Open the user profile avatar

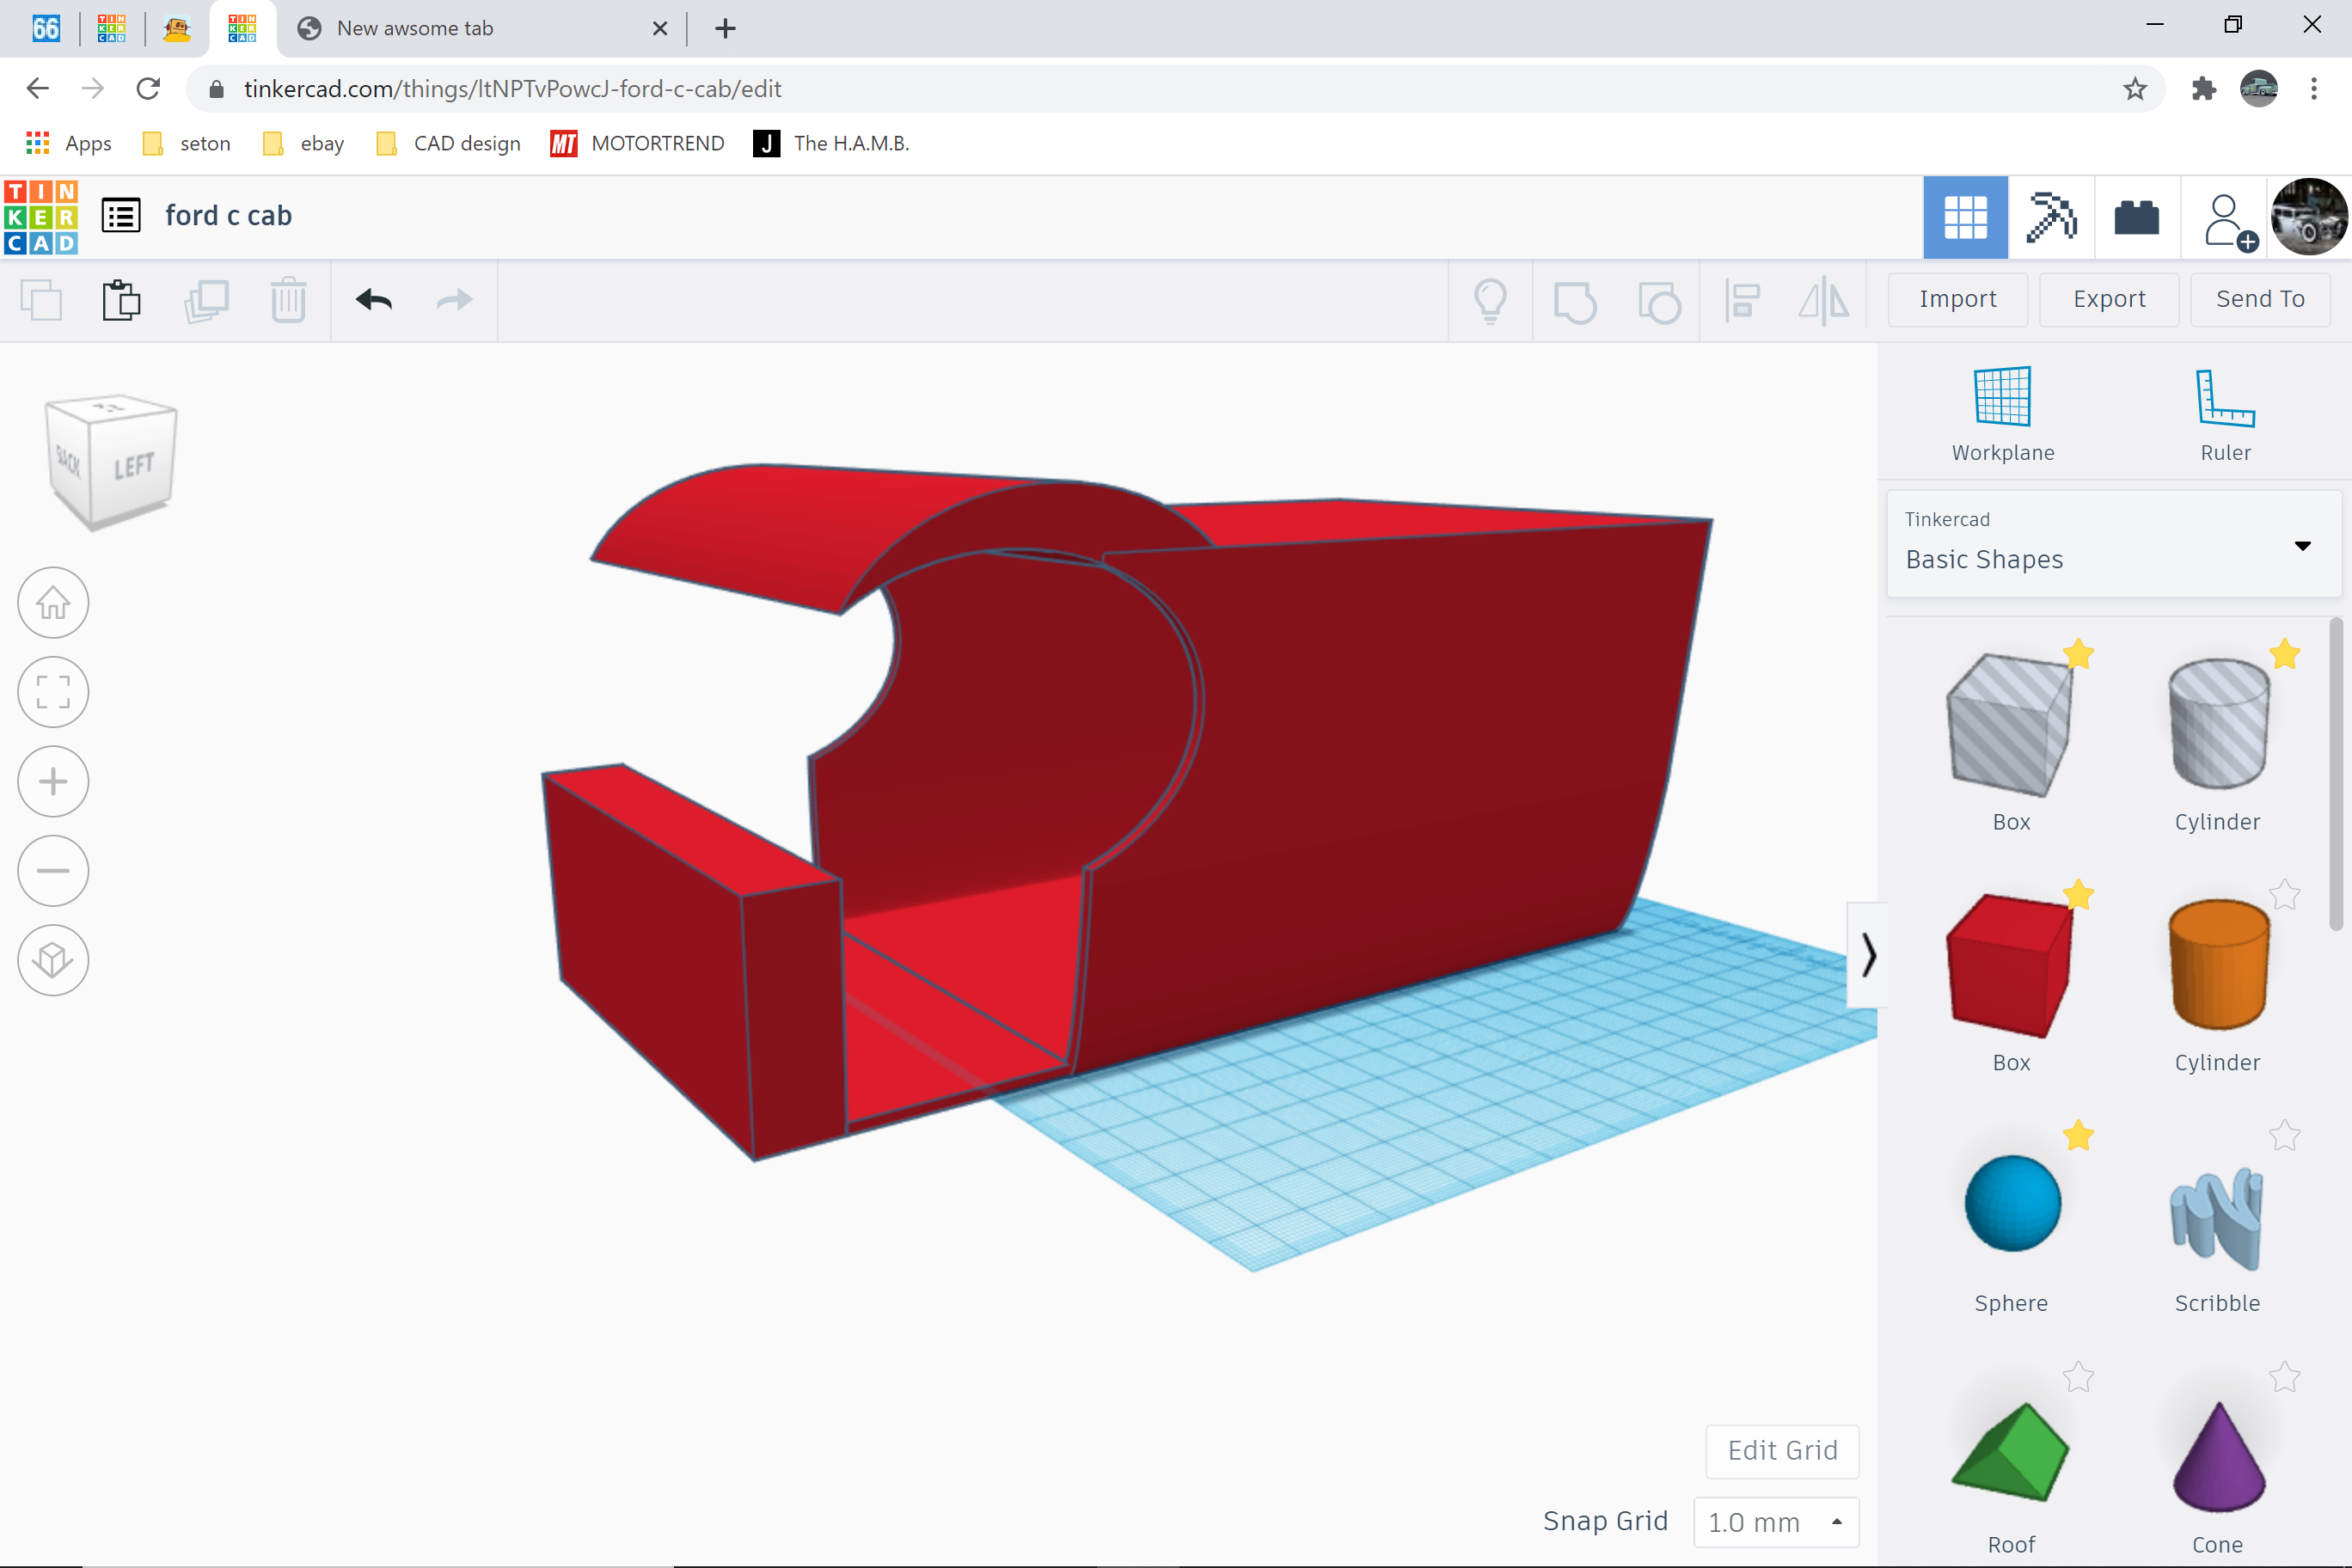(x=2310, y=217)
